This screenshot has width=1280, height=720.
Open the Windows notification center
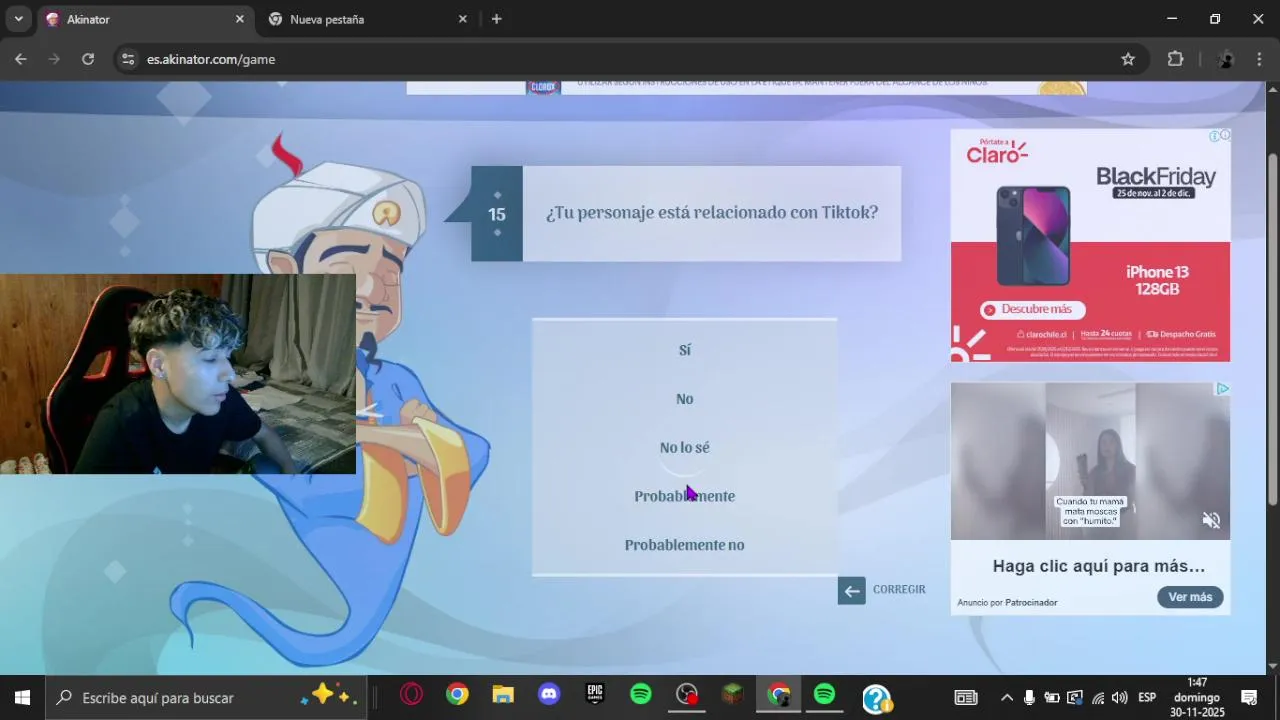click(1249, 698)
